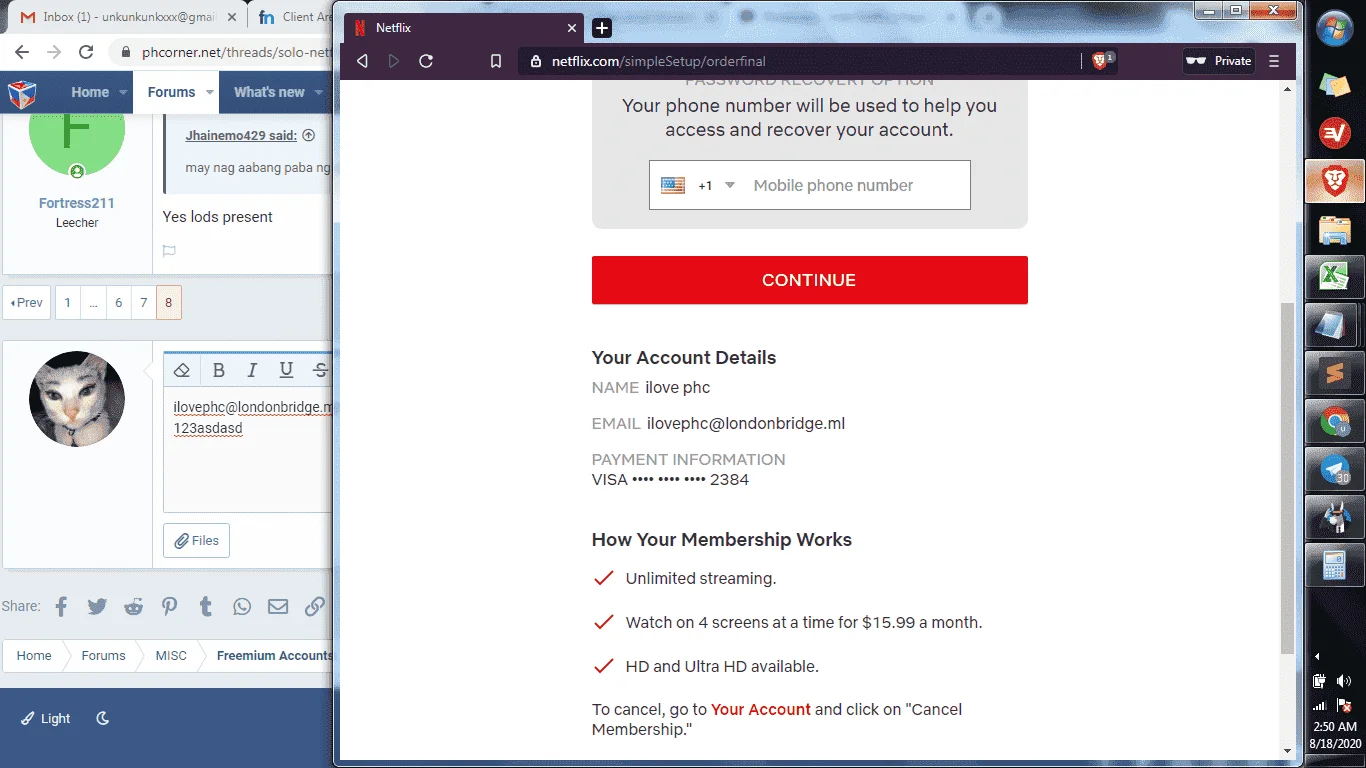Toggle underline formatting in the reply editor
Image resolution: width=1366 pixels, height=768 pixels.
[x=286, y=370]
